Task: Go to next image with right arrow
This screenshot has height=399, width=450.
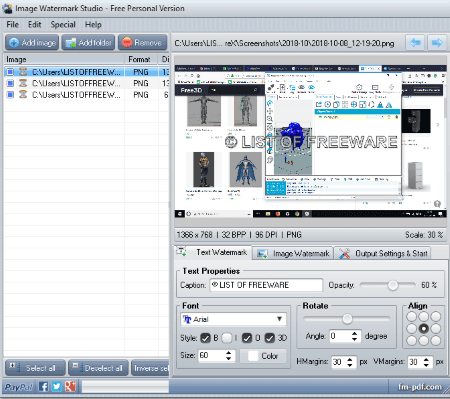Action: tap(437, 42)
